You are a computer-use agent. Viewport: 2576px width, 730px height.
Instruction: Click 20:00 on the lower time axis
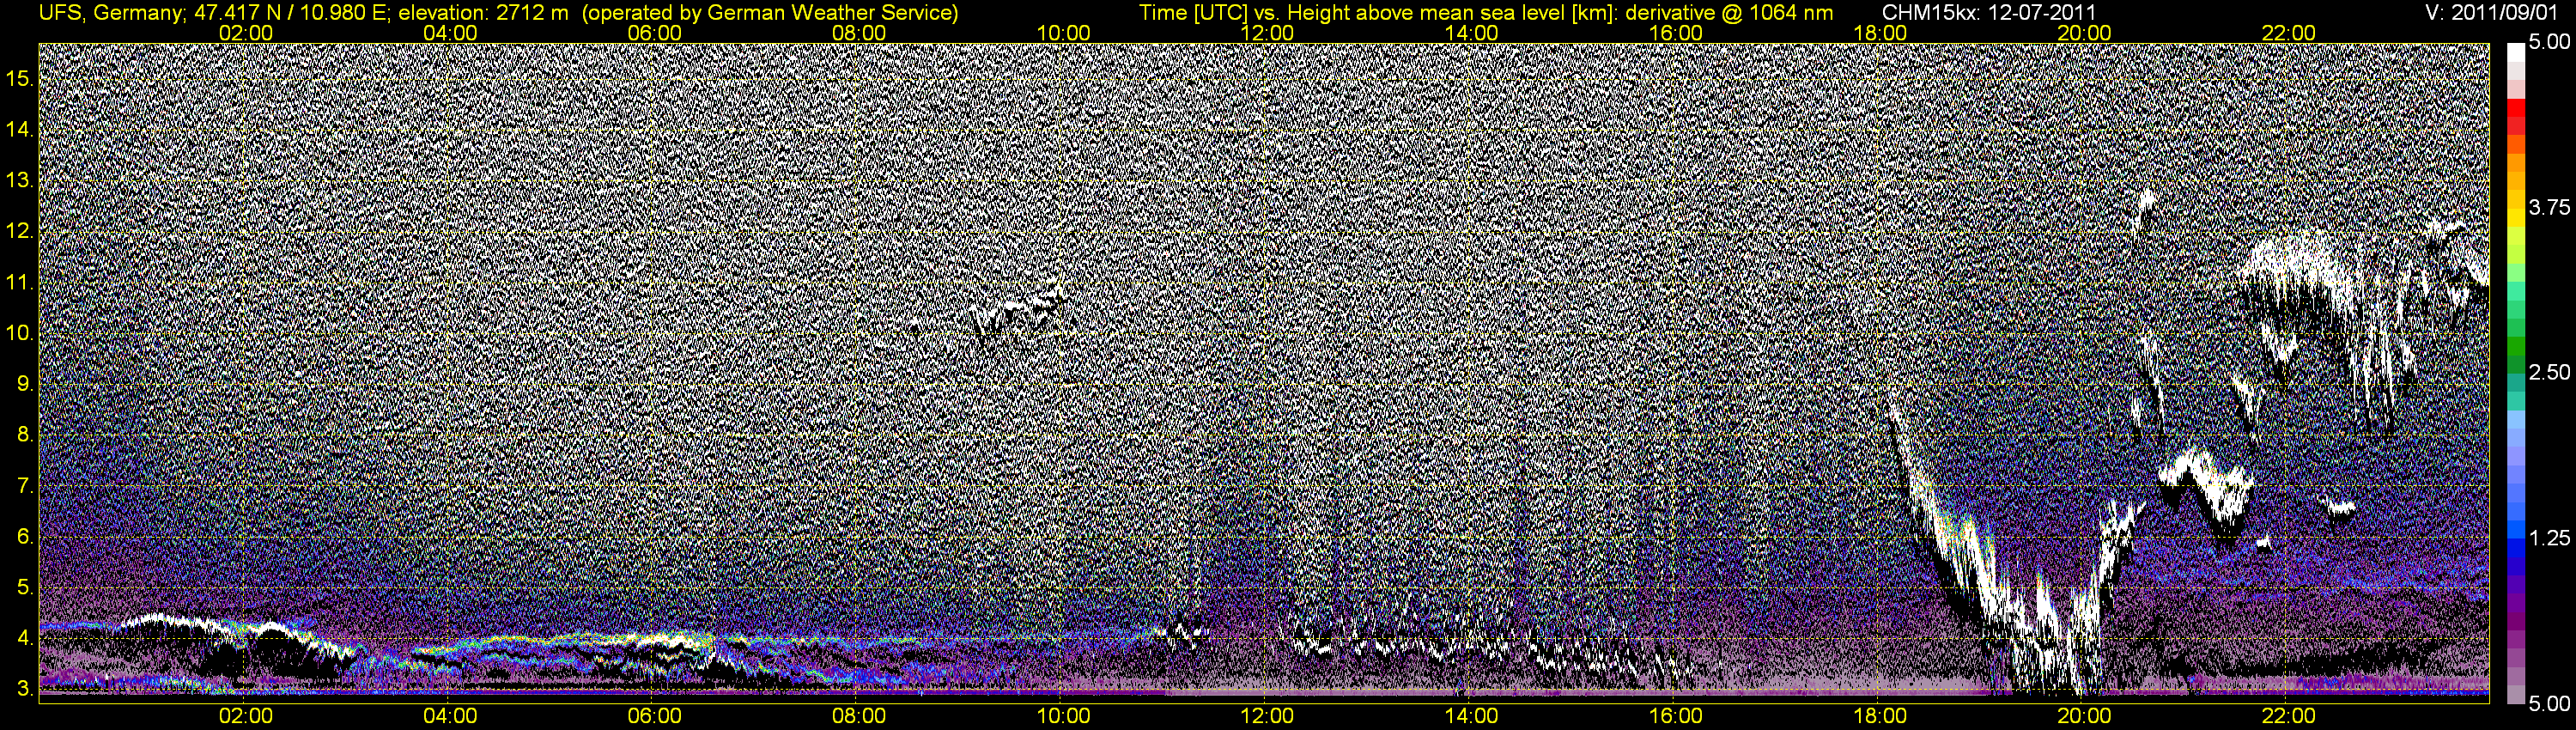[x=2084, y=716]
